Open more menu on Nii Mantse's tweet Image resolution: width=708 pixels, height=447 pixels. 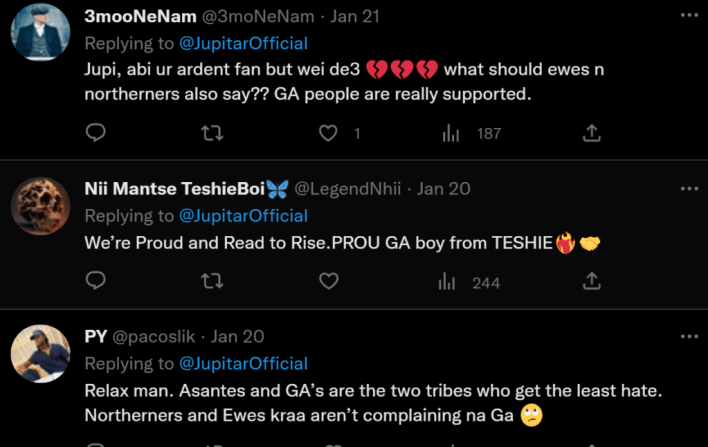pos(689,188)
